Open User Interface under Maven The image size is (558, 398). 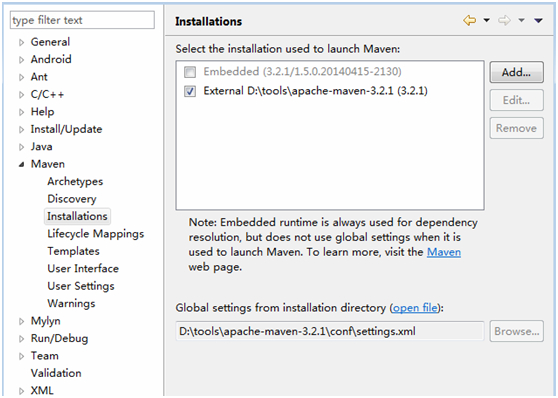(x=83, y=268)
